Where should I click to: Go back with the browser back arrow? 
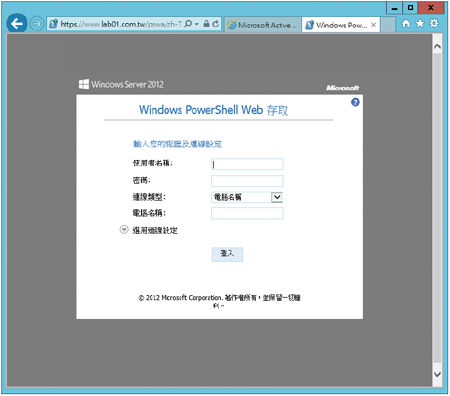pyautogui.click(x=17, y=23)
